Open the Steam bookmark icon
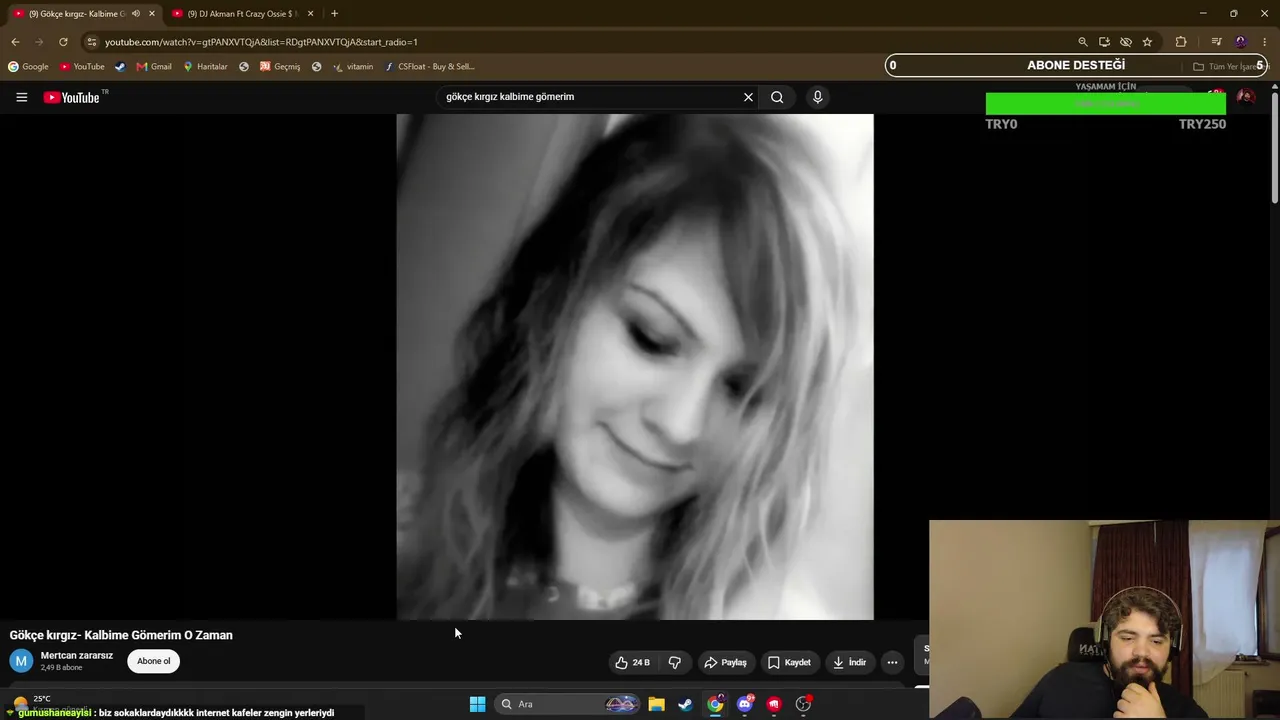 click(120, 67)
